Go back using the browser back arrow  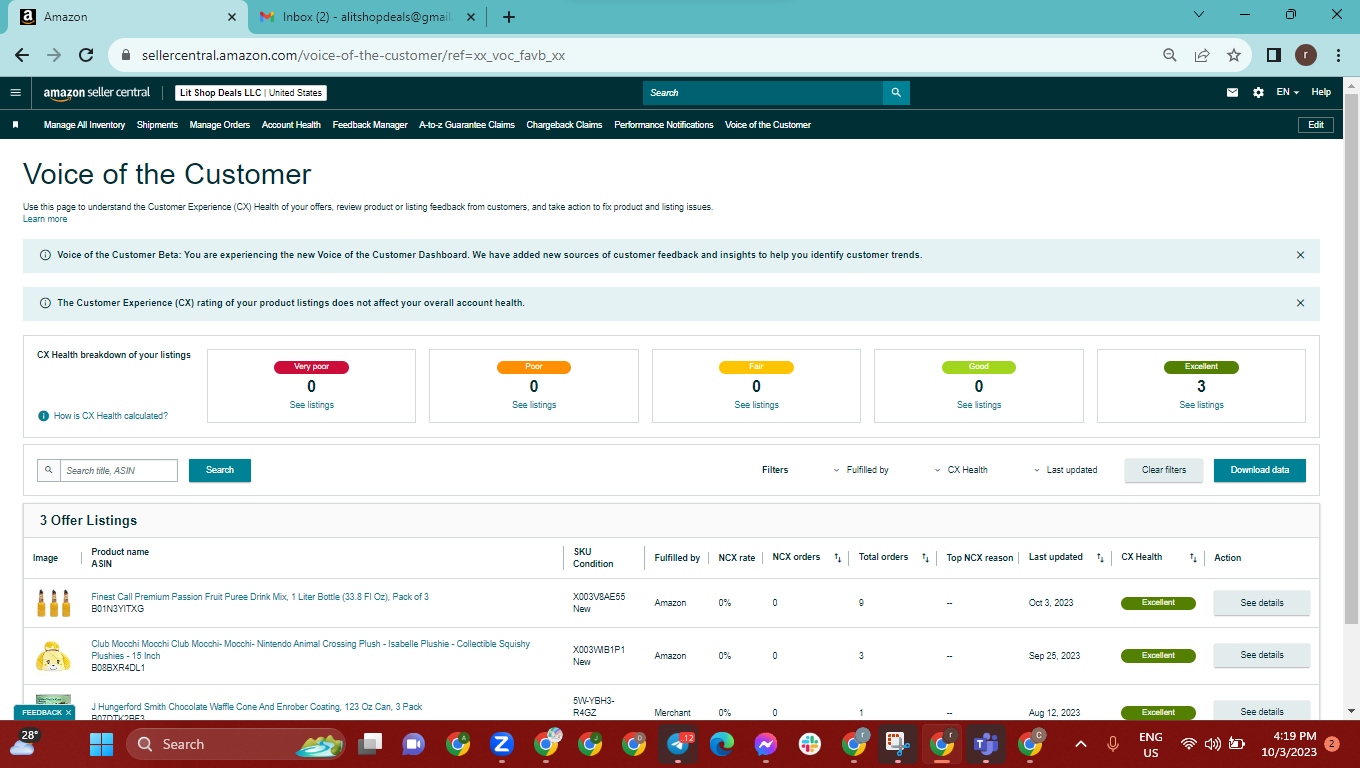[x=22, y=55]
